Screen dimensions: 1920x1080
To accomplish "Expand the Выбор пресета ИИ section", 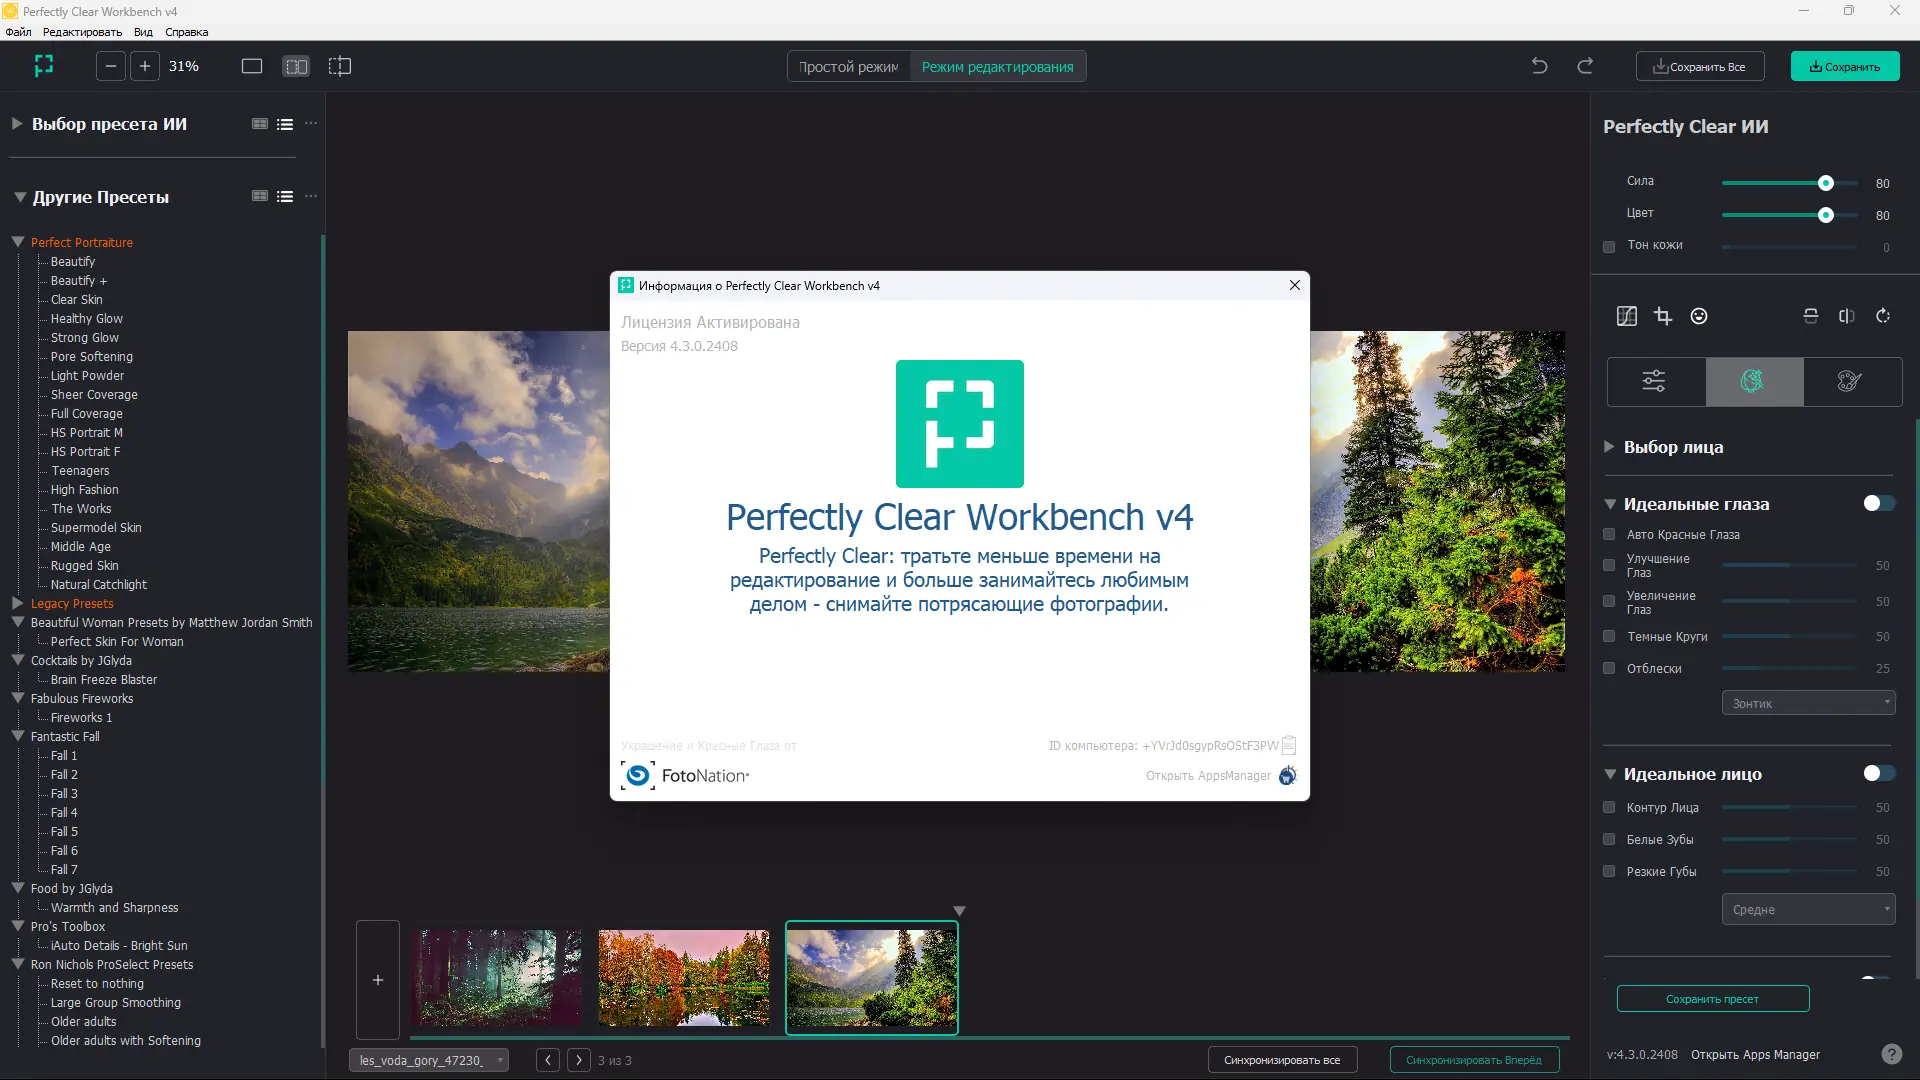I will (15, 123).
